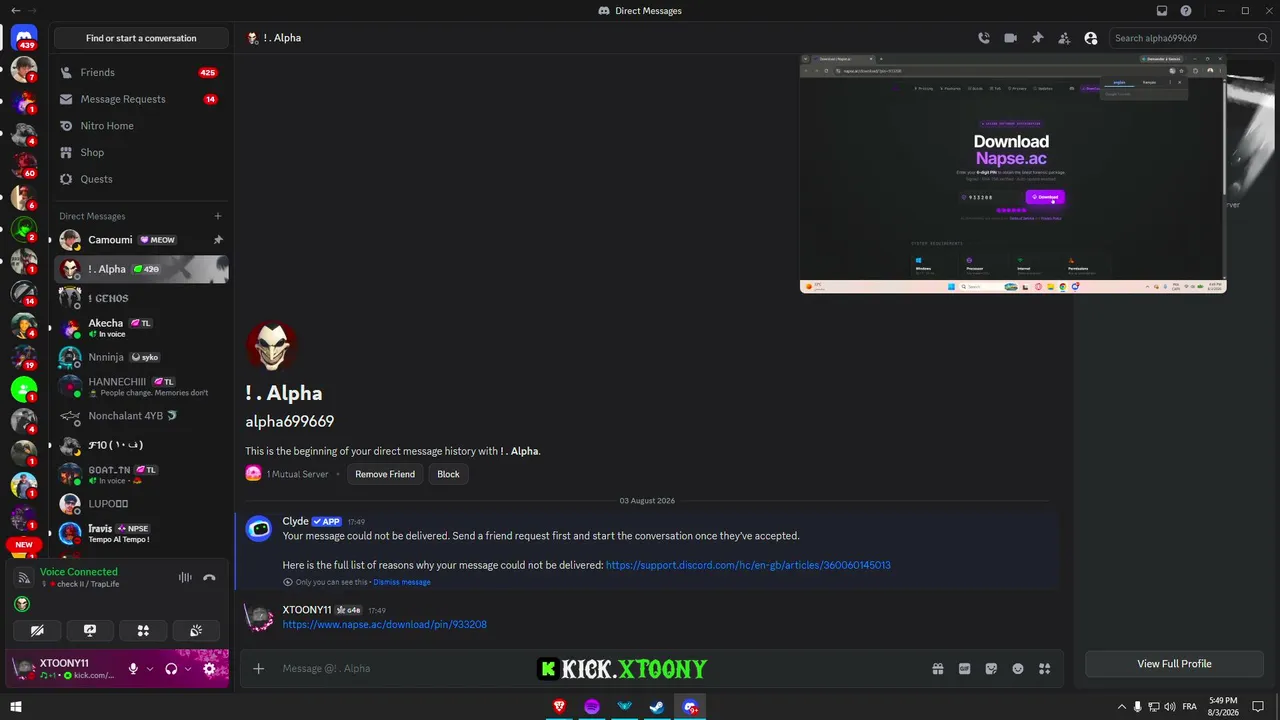Expand headphone output options arrow
Viewport: 1280px width, 720px height.
click(x=188, y=669)
